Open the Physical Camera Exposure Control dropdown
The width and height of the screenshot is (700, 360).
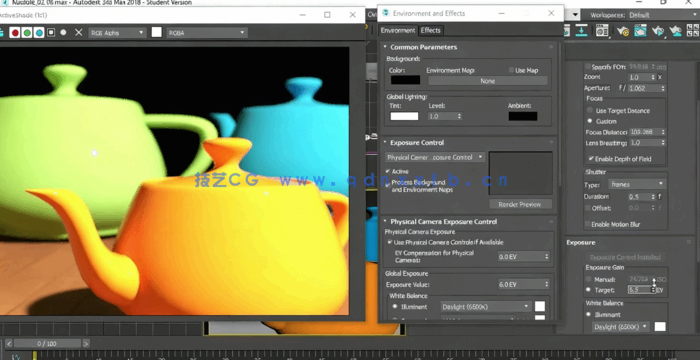click(435, 157)
